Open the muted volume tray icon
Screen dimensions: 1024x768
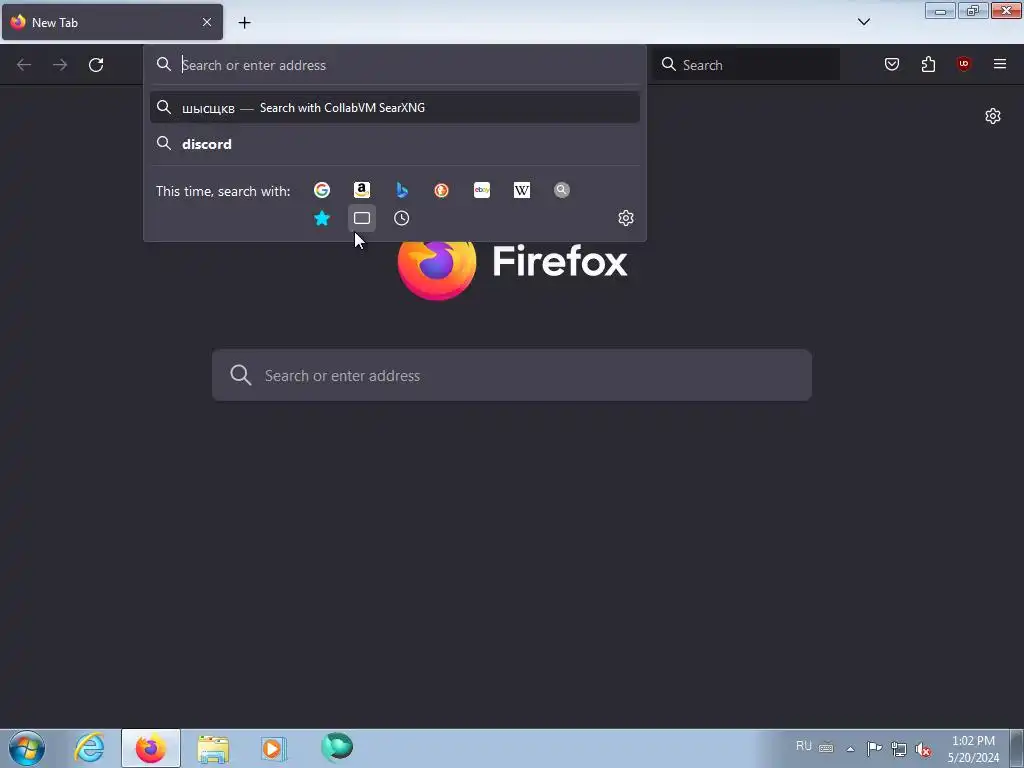pyautogui.click(x=923, y=749)
